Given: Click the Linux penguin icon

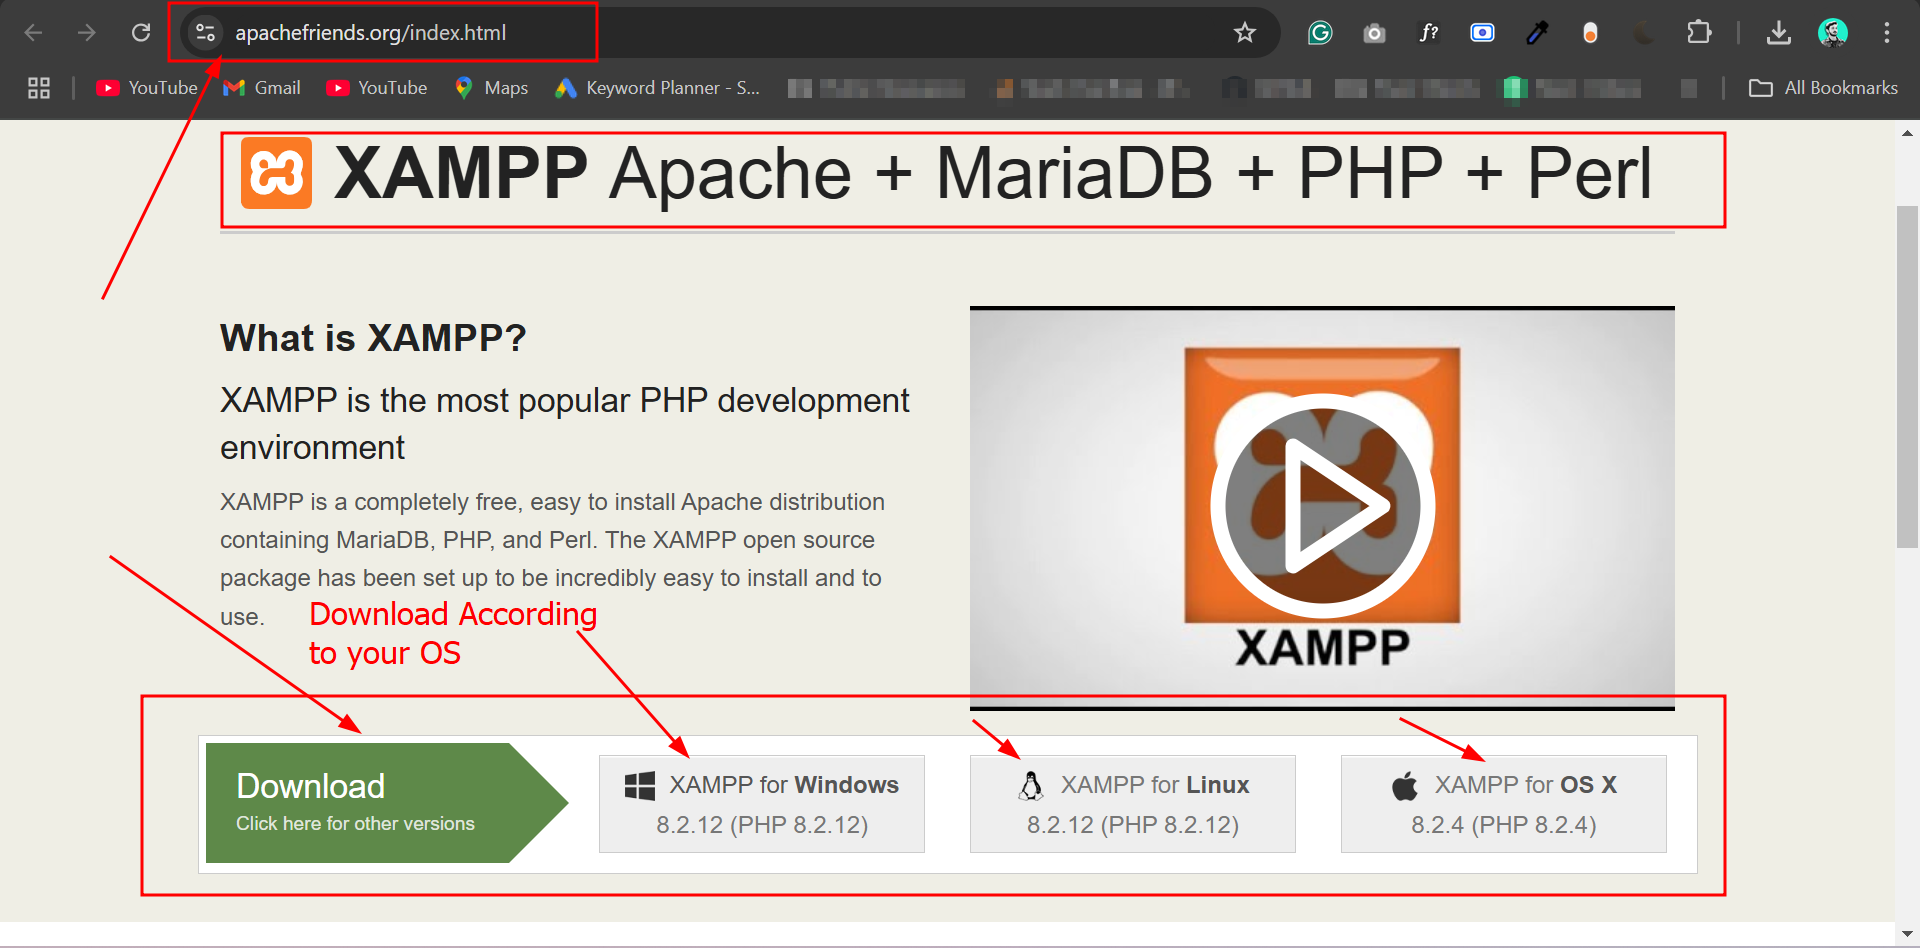Looking at the screenshot, I should pyautogui.click(x=1030, y=785).
